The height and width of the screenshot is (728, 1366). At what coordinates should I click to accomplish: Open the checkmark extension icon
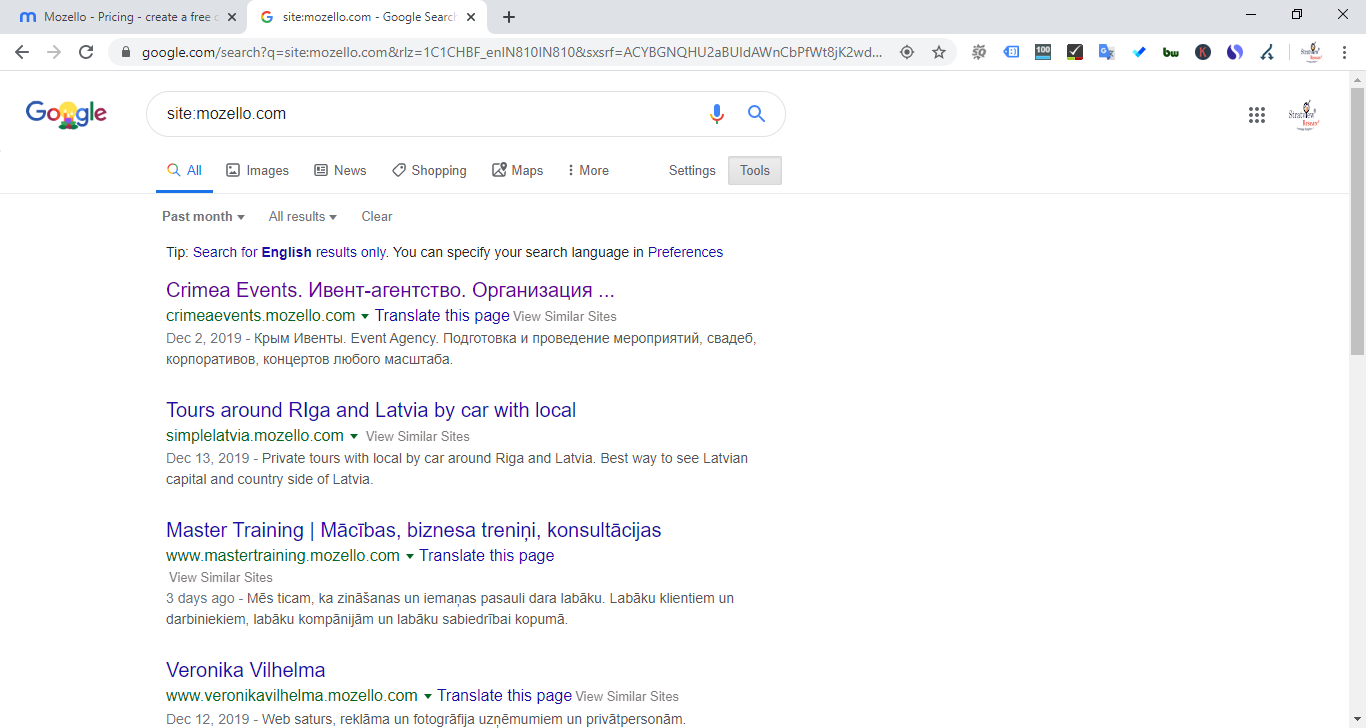click(1075, 52)
